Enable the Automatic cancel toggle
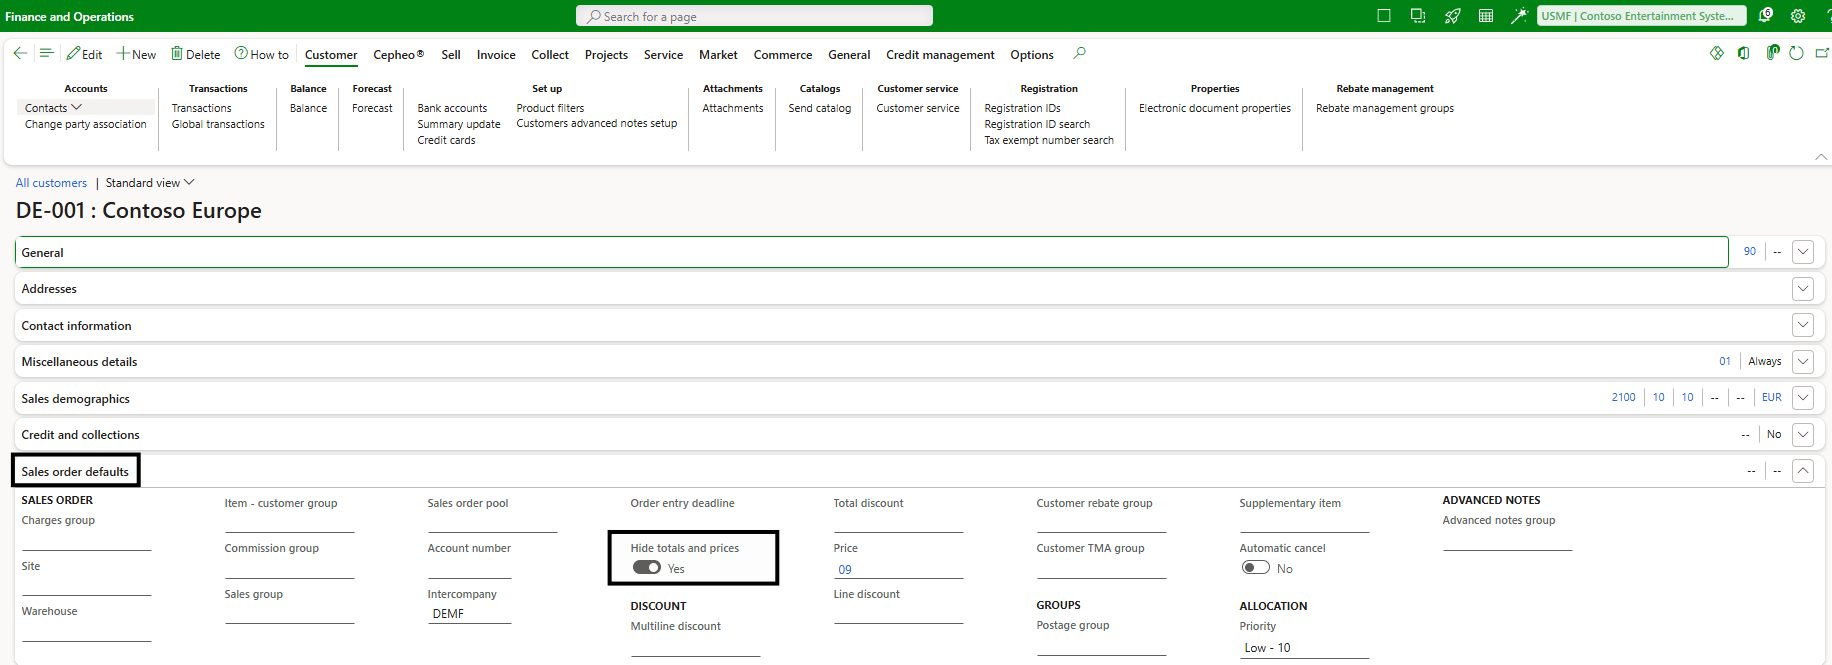 (1255, 568)
